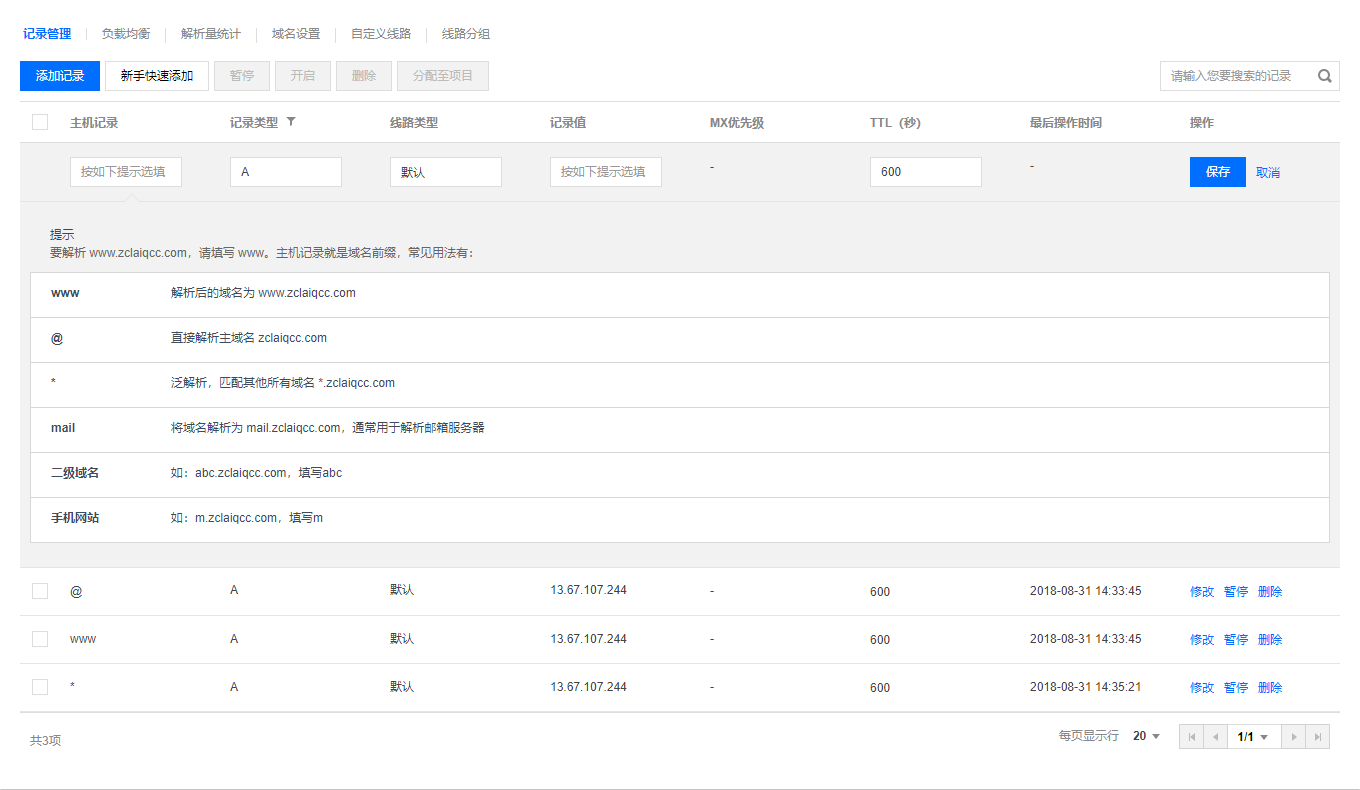Check the box for the www record
Viewport: 1360px width, 790px height.
coord(40,639)
